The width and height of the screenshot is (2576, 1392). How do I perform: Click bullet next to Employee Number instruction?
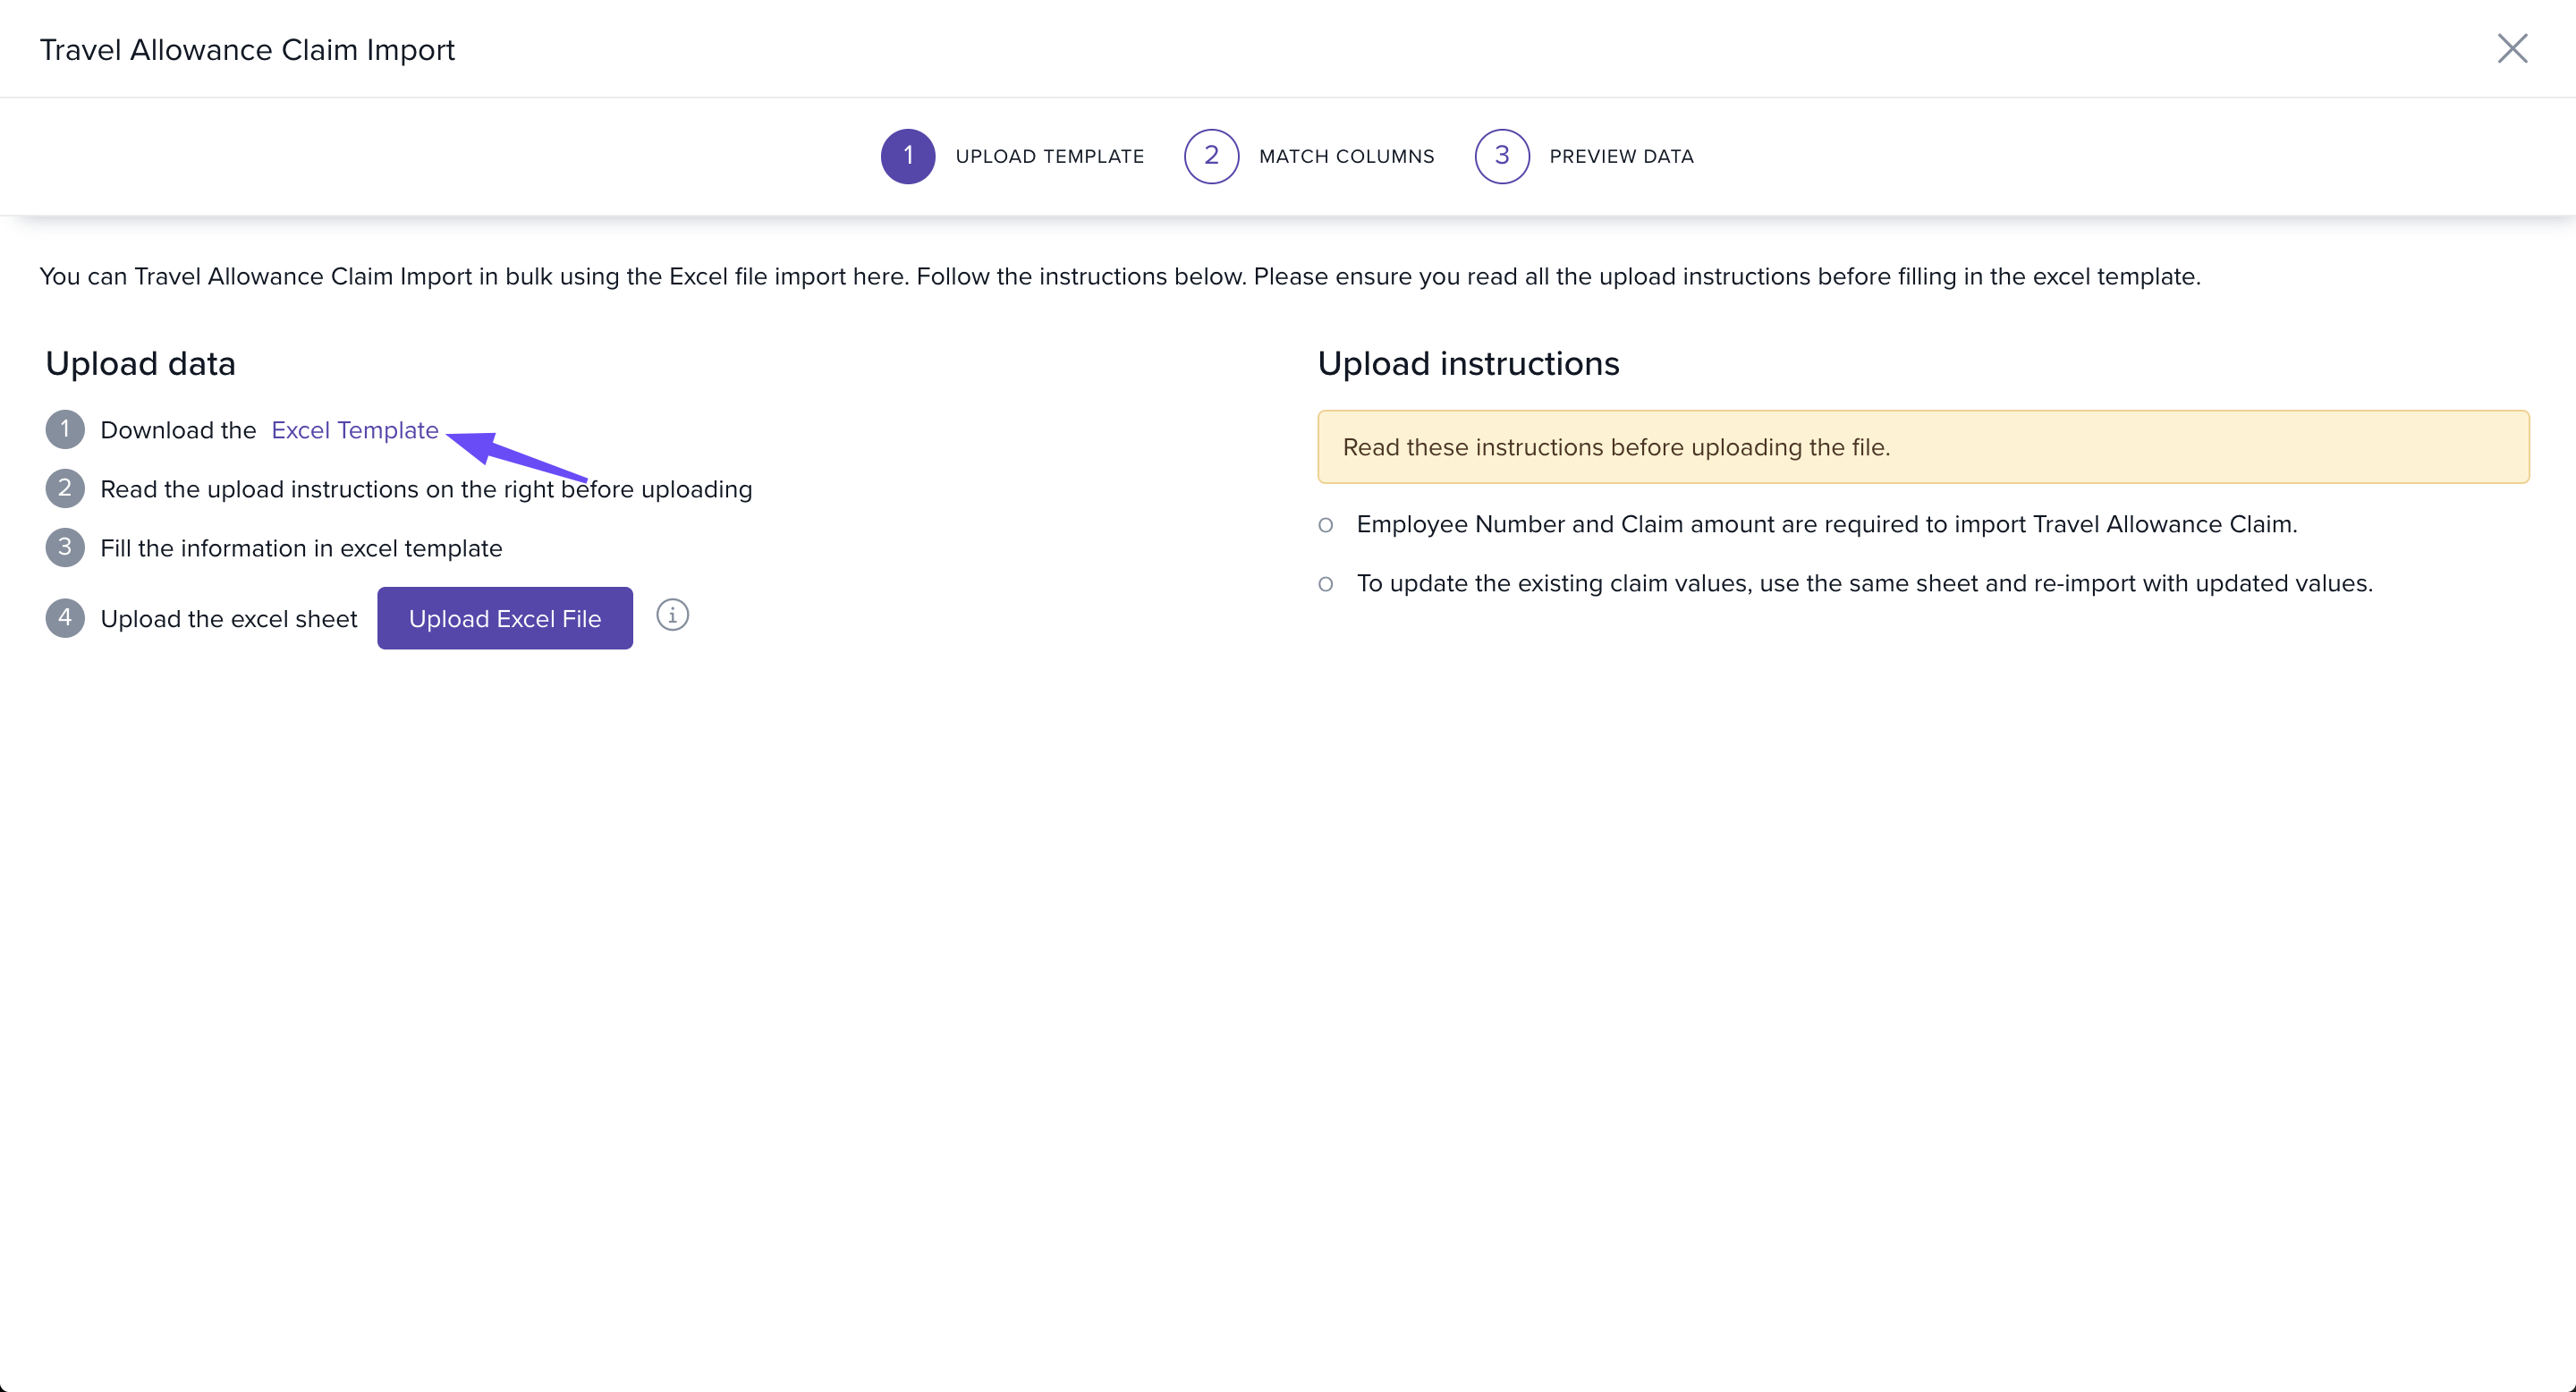point(1326,525)
